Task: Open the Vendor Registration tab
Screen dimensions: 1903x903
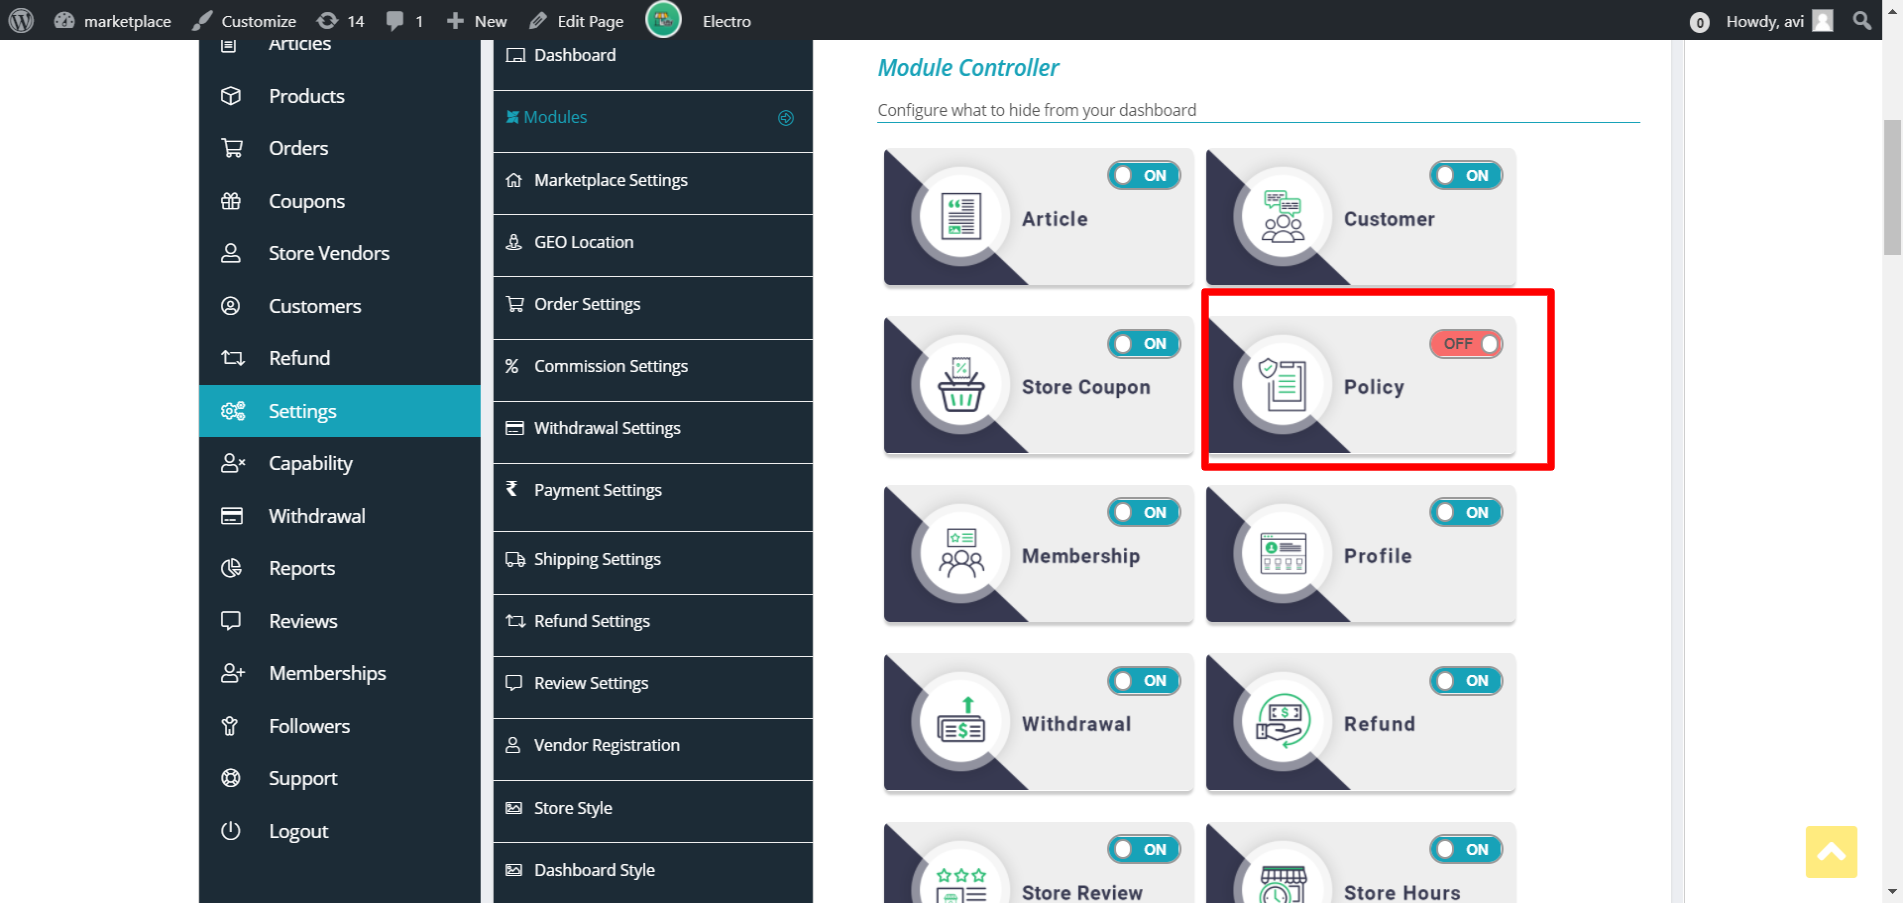Action: 653,745
